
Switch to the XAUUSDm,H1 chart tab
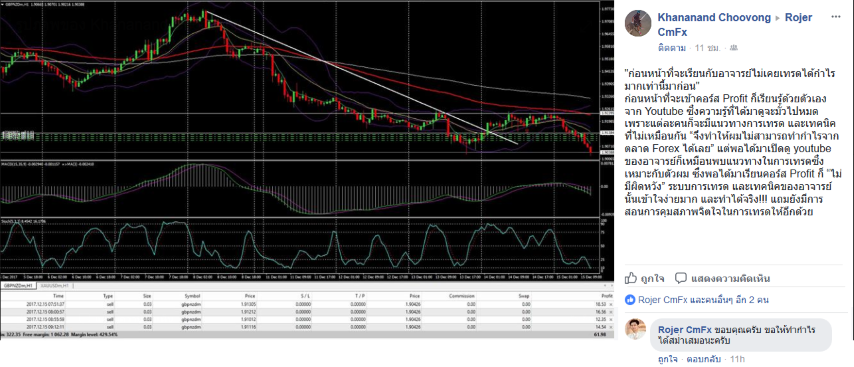[54, 285]
